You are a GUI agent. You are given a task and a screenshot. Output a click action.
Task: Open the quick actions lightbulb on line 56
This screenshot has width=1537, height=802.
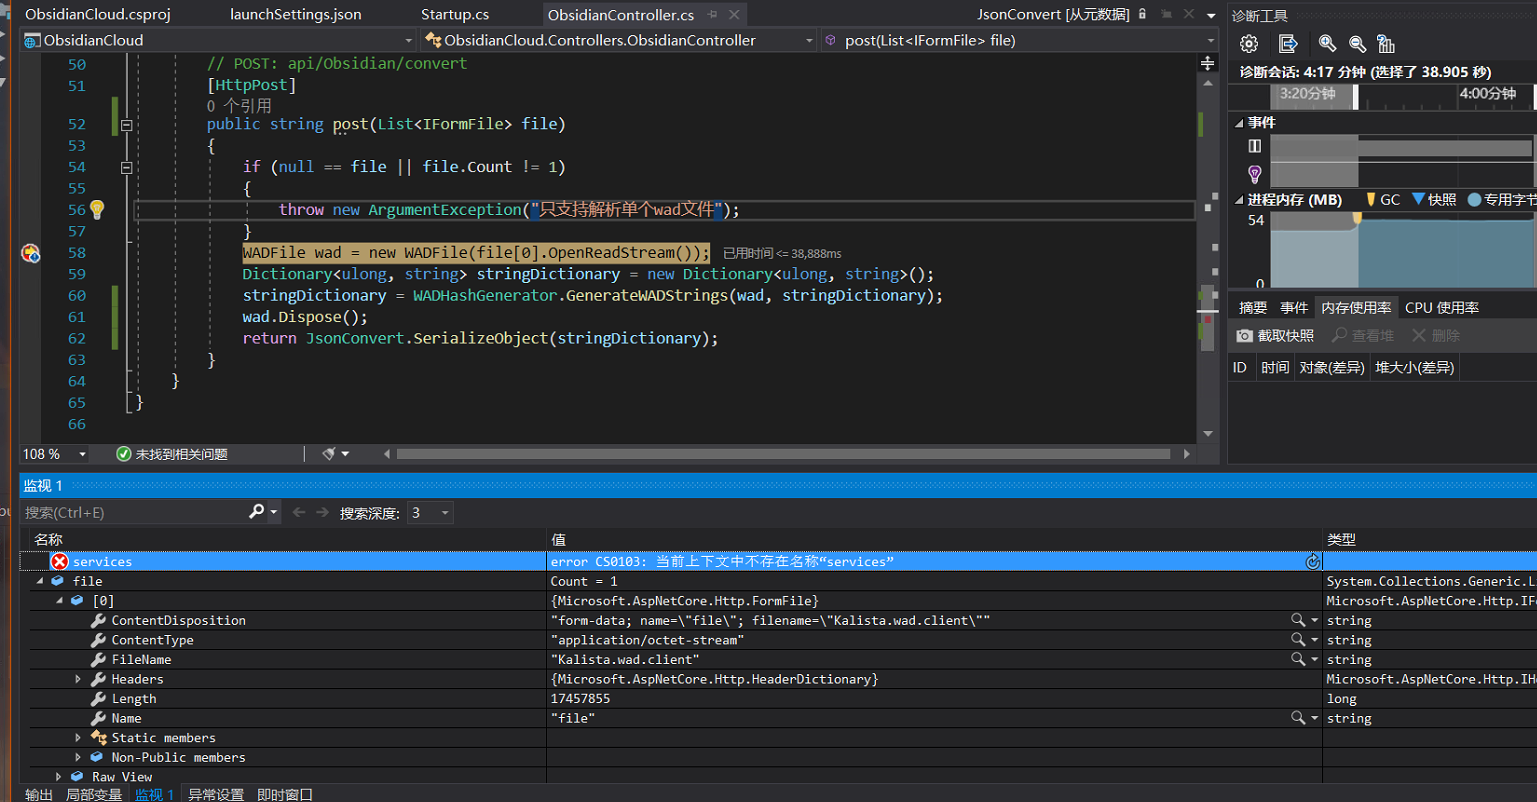(x=97, y=209)
